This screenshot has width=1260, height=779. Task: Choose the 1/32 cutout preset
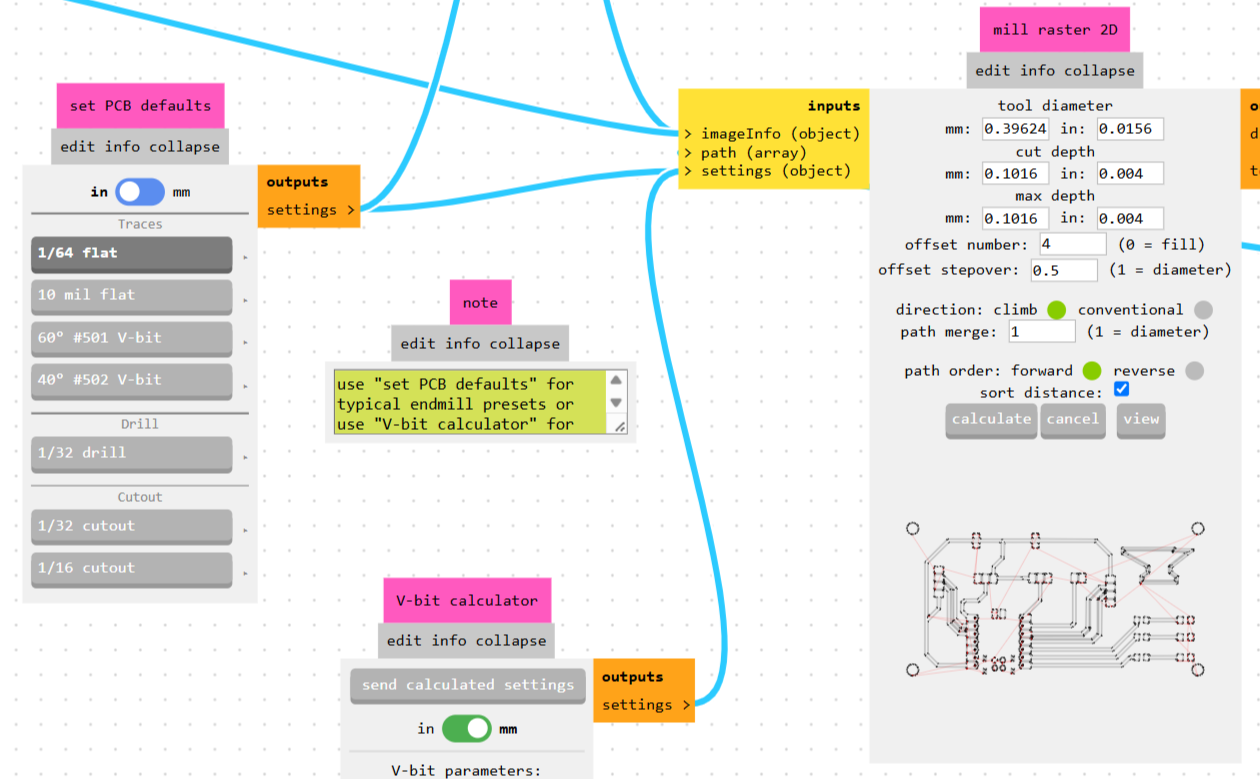coord(131,527)
